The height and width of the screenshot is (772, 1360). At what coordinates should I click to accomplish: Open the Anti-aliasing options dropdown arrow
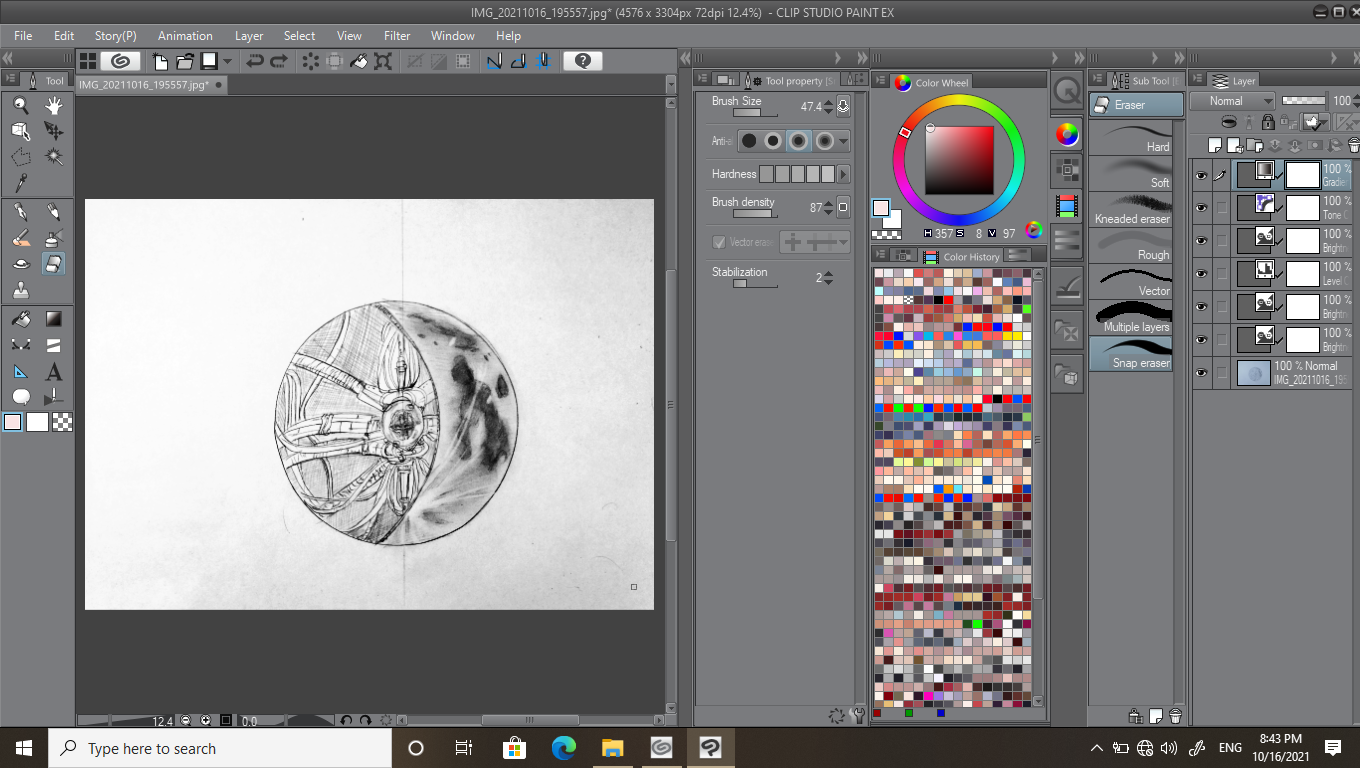point(843,141)
